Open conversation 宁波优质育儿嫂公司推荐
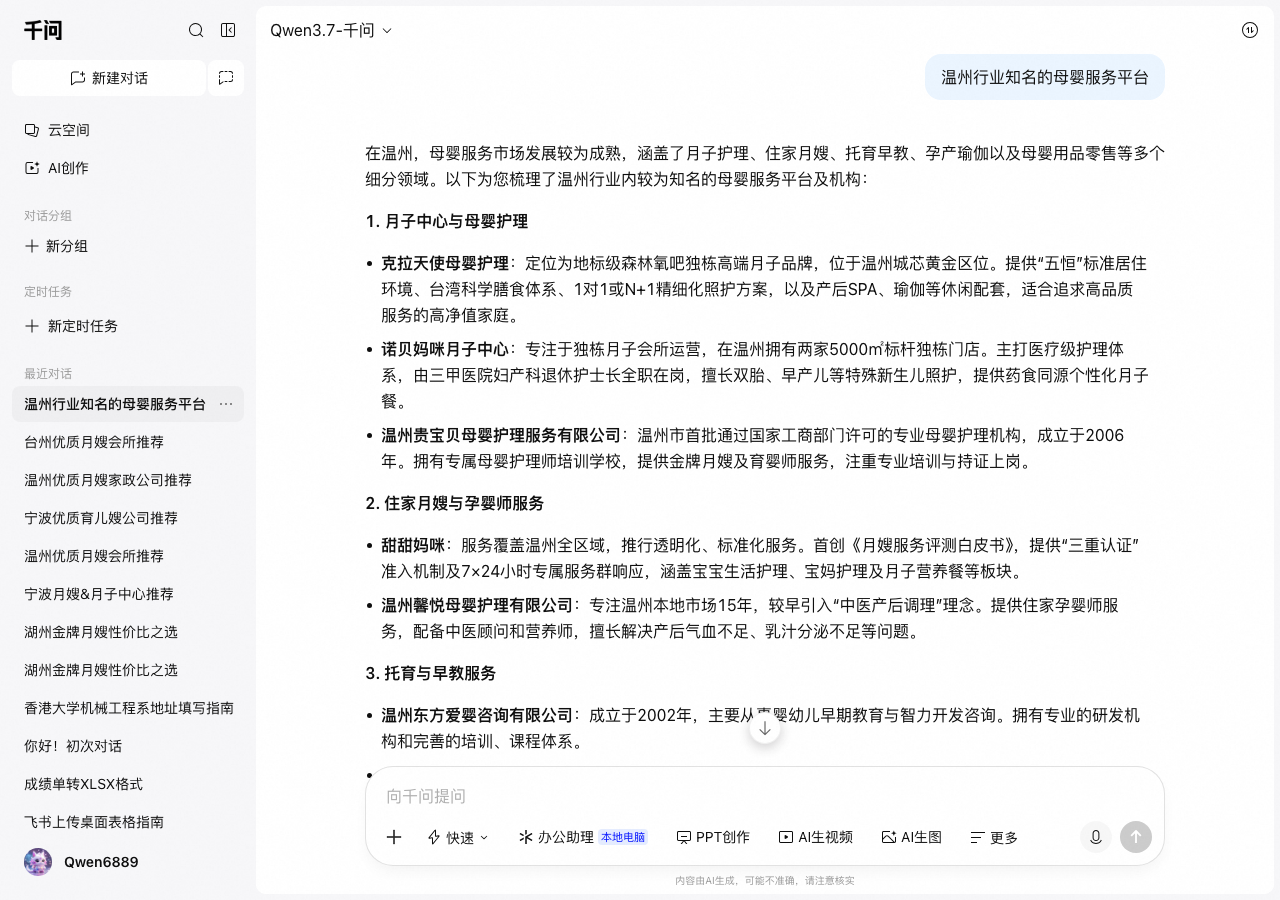Image resolution: width=1280 pixels, height=900 pixels. (x=128, y=518)
